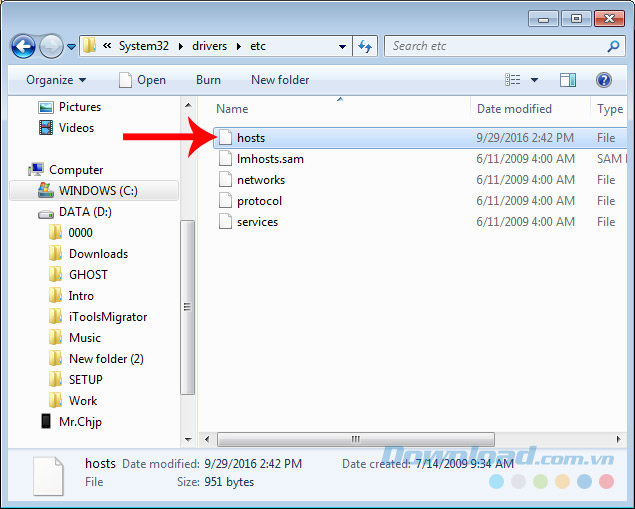
Task: Click the horizontal scrollbar thumb
Action: coord(356,439)
